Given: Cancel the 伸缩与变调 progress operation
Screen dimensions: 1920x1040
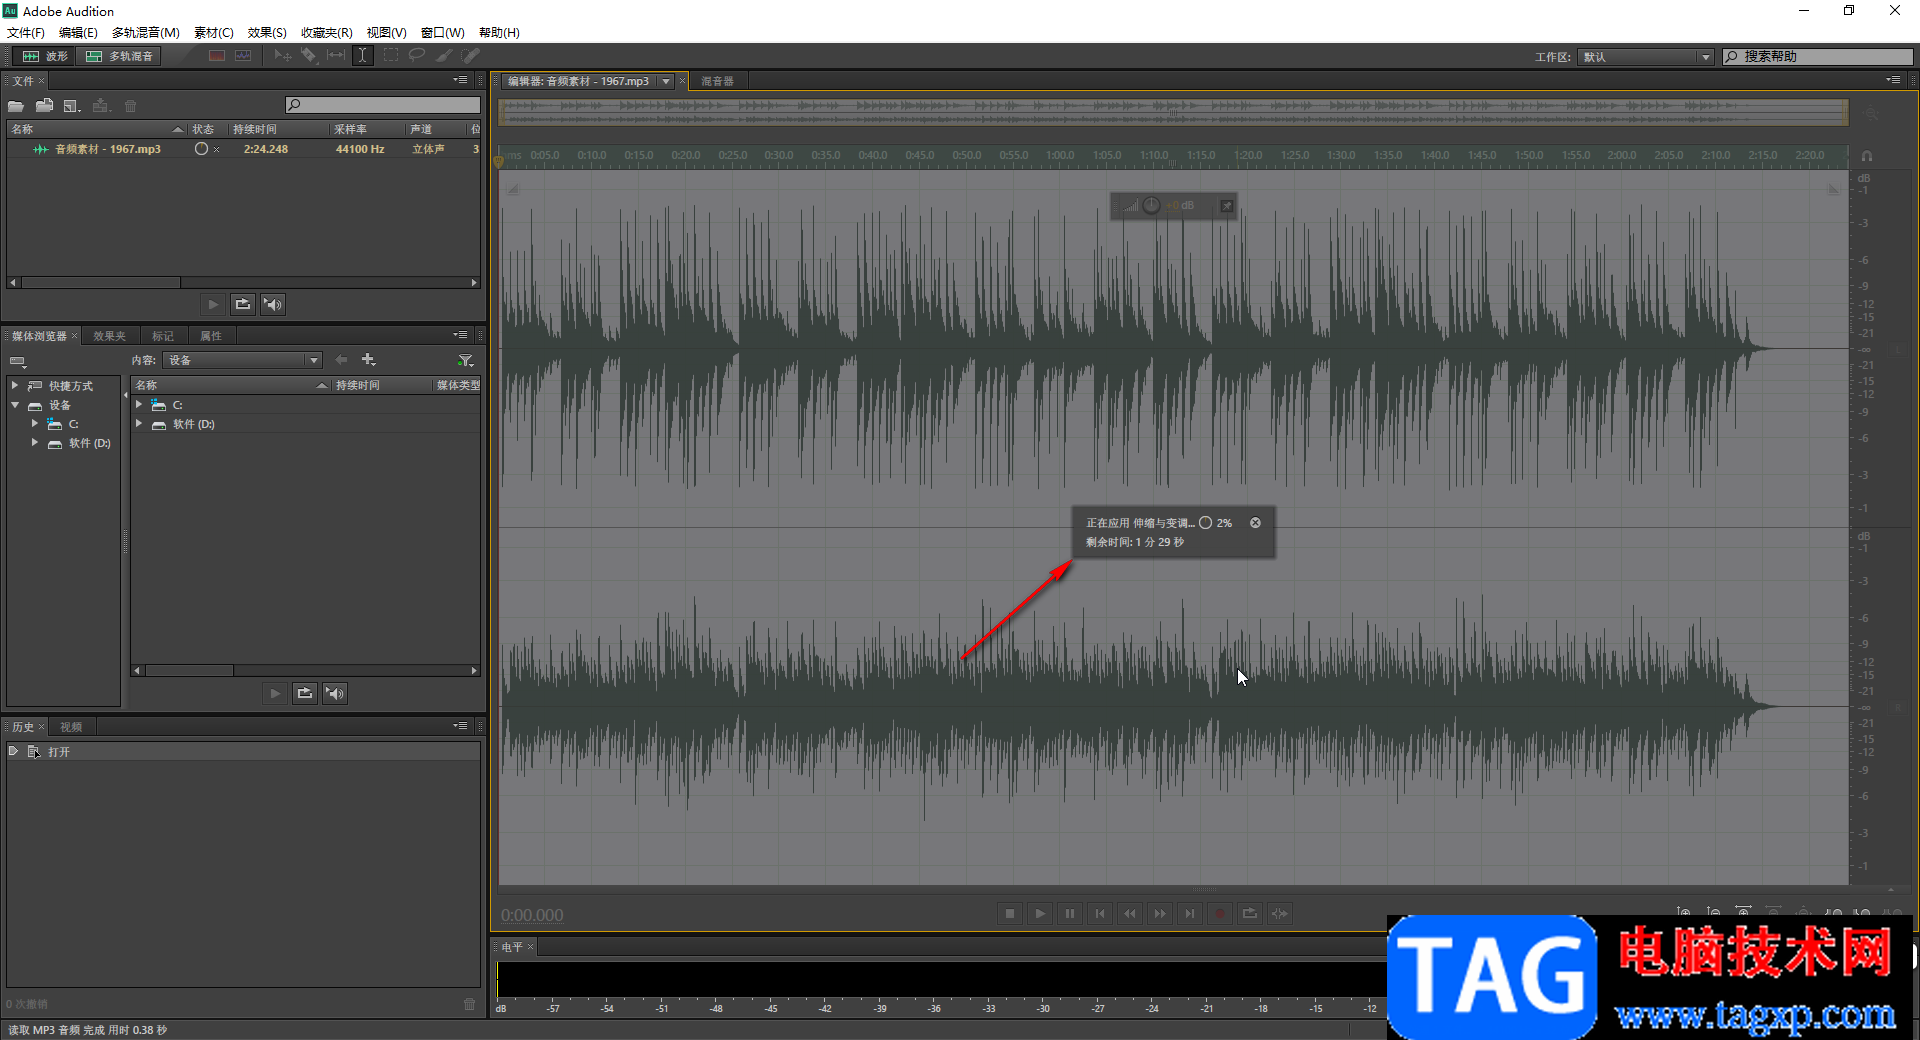Looking at the screenshot, I should click(1255, 523).
